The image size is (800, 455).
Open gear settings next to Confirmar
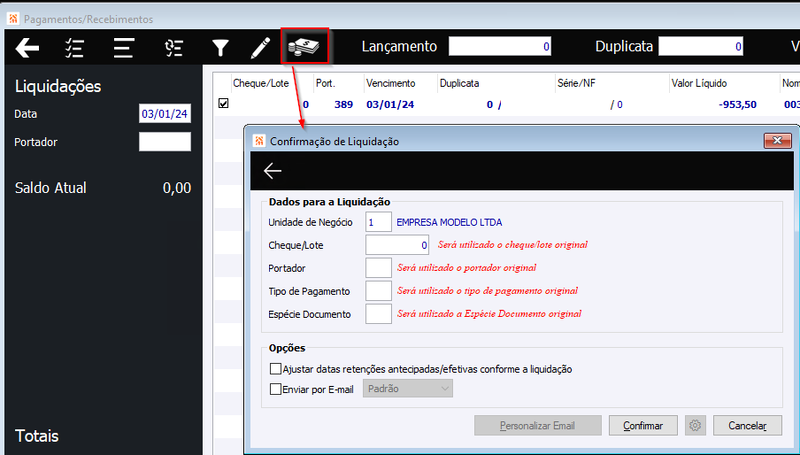point(695,425)
